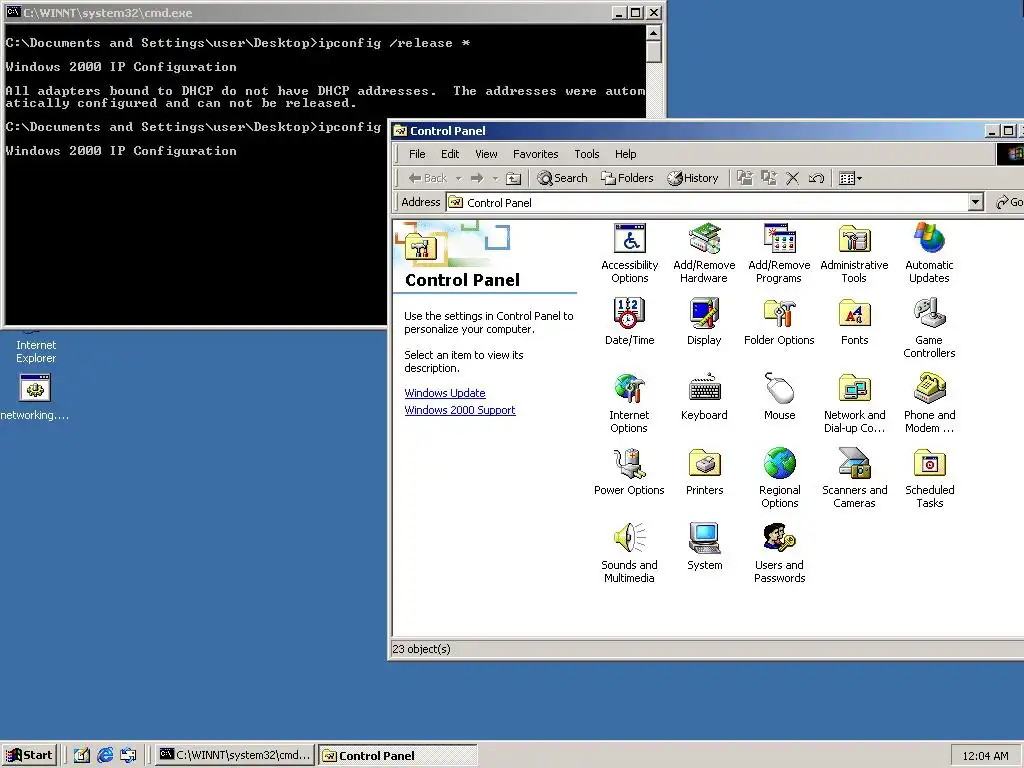Open the Fonts folder
Viewport: 1024px width, 768px height.
854,321
